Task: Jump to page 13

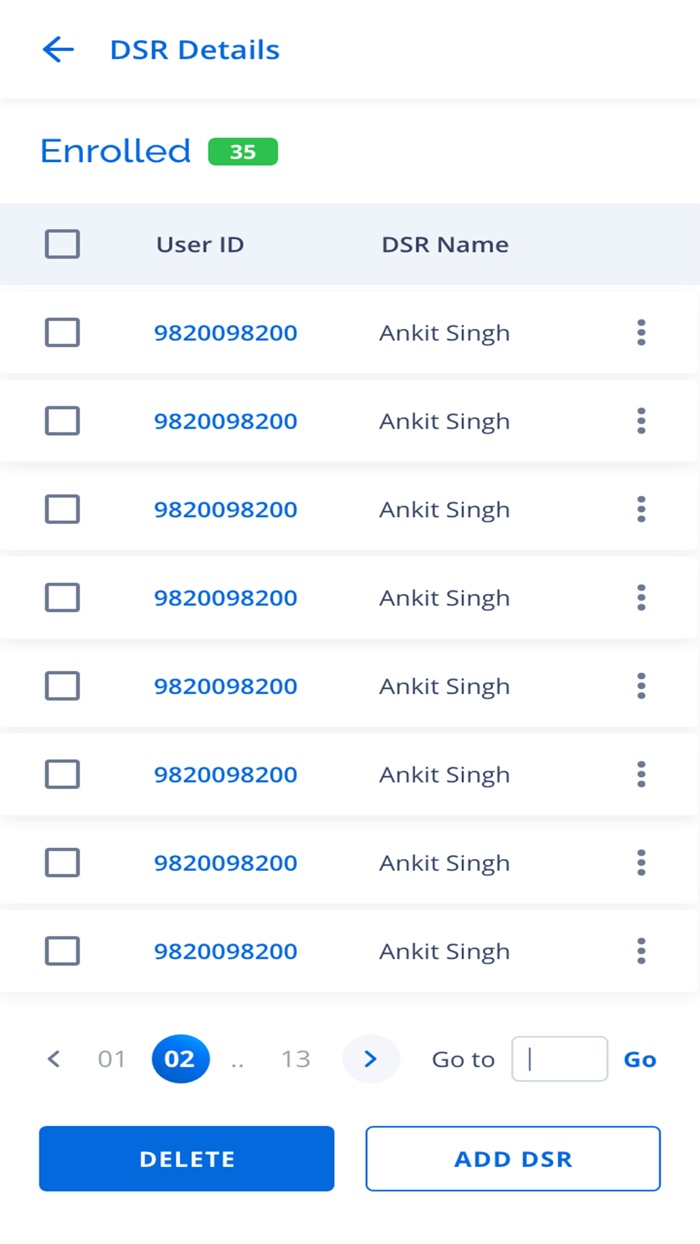Action: click(296, 1059)
